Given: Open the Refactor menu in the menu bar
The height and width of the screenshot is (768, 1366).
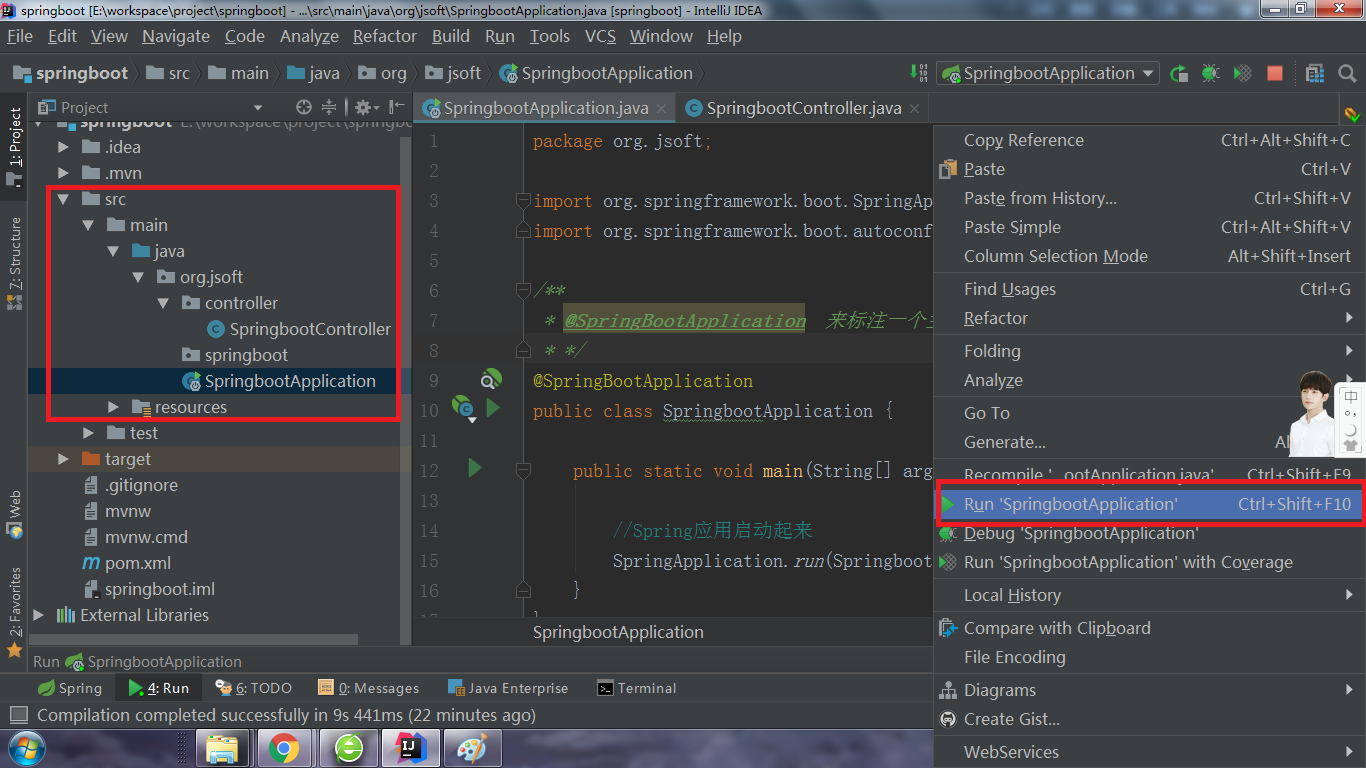Looking at the screenshot, I should tap(384, 36).
